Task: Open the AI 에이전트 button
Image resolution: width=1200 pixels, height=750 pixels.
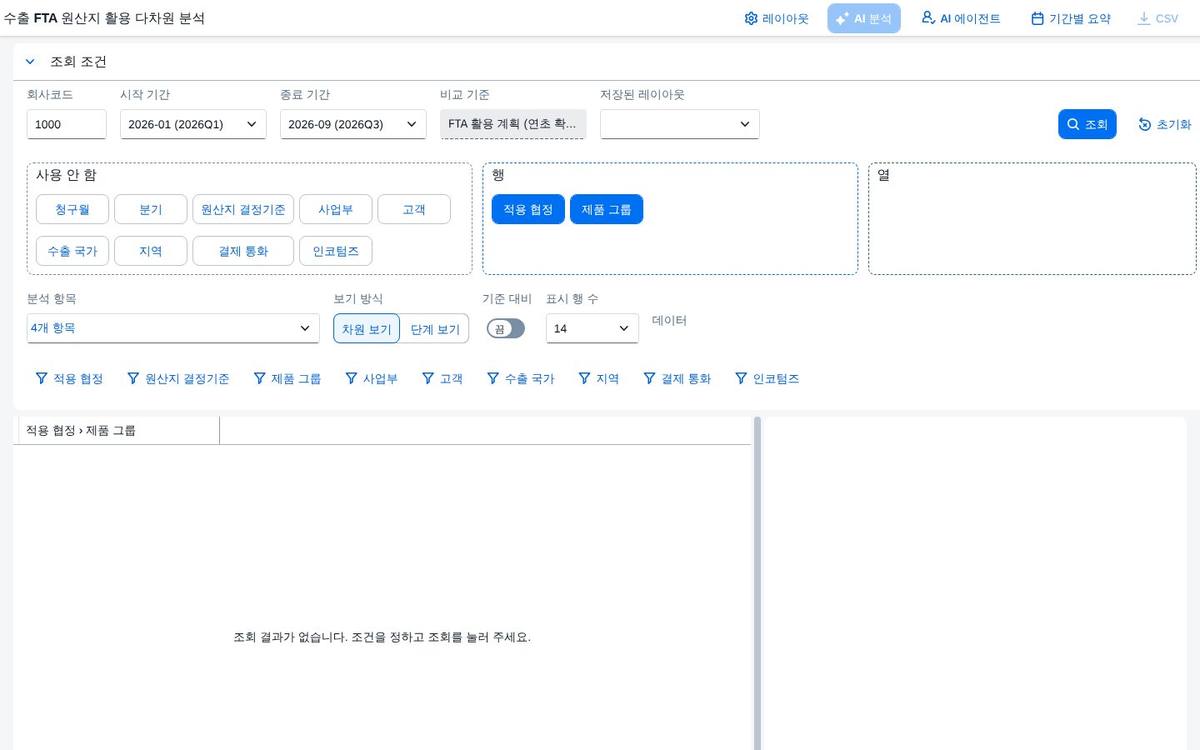Action: click(960, 18)
